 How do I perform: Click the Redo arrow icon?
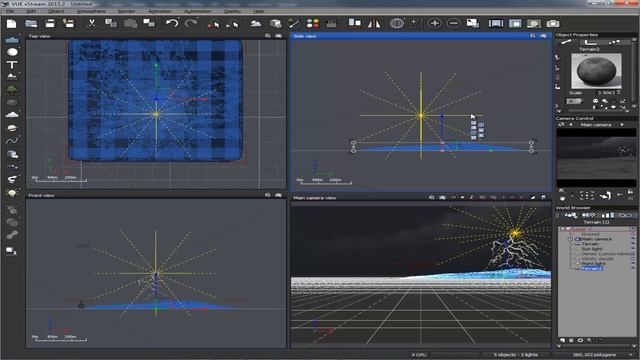click(x=191, y=23)
